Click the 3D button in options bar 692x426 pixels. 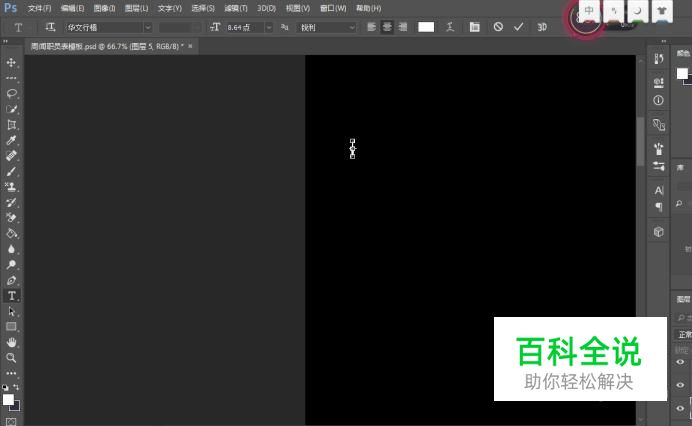click(x=542, y=27)
